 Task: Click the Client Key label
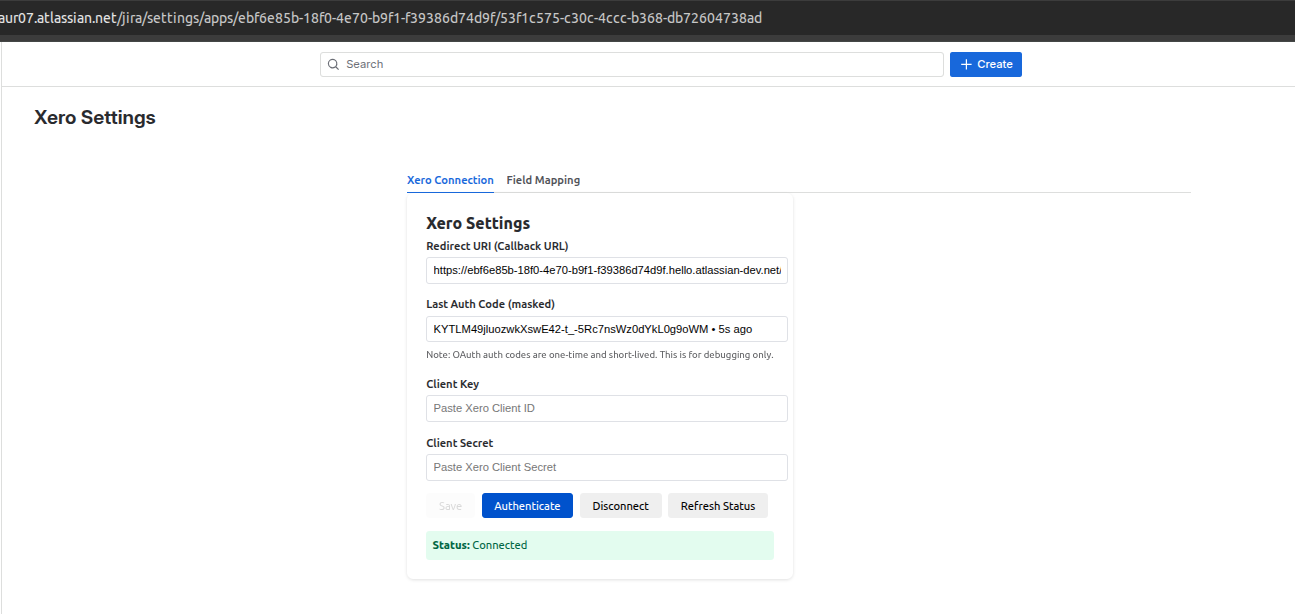pos(453,384)
